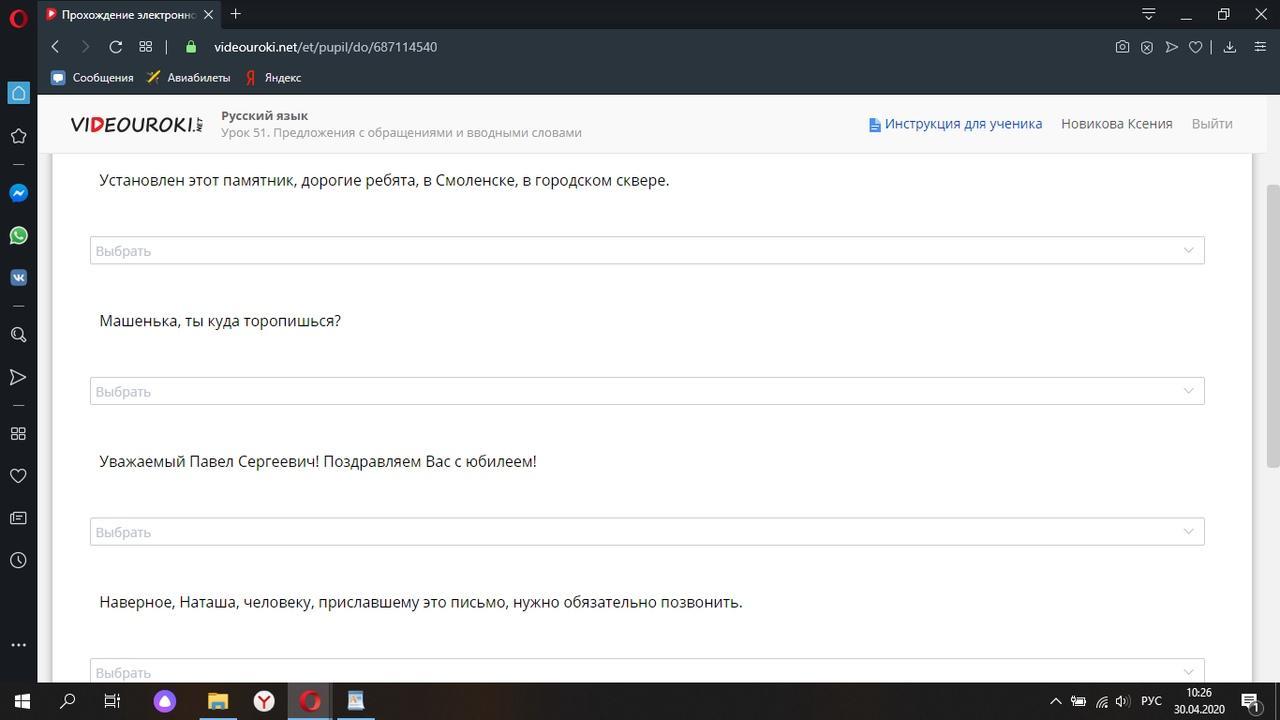This screenshot has height=720, width=1280.
Task: Expand dropdown under Наташа sentence
Action: click(x=647, y=671)
